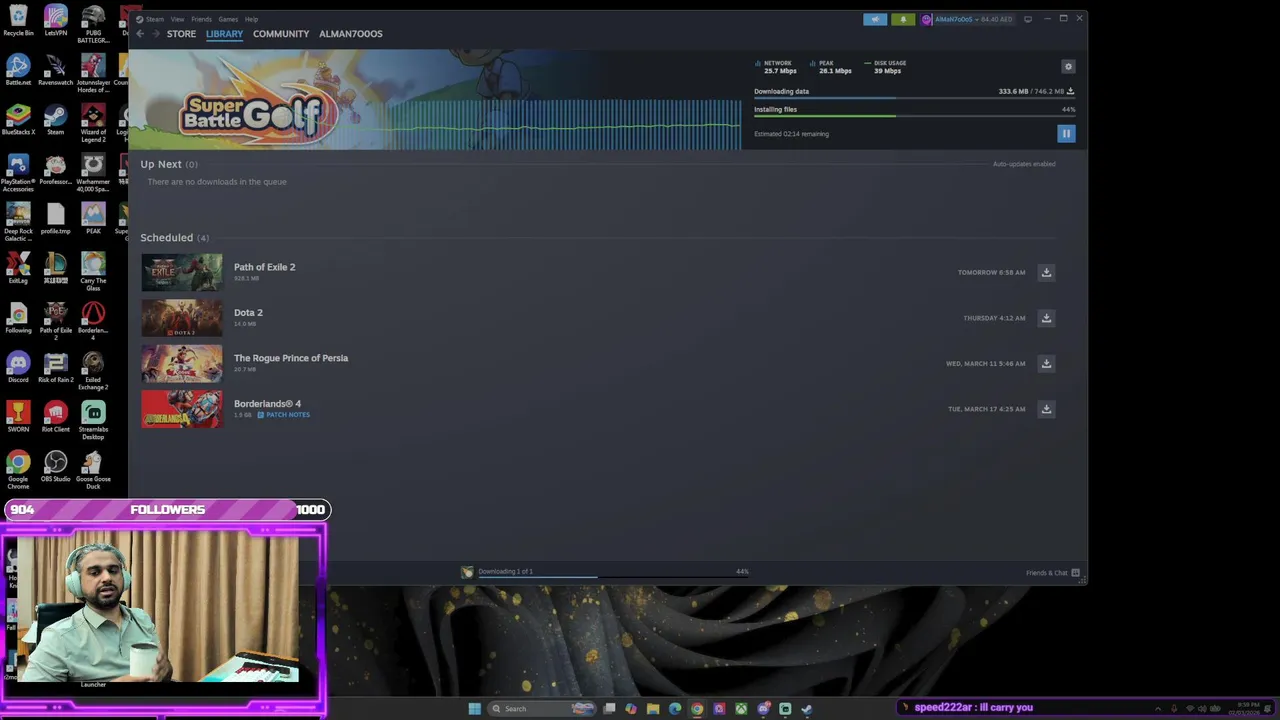1280x720 pixels.
Task: Click the Steam taskbar icon
Action: pos(807,709)
